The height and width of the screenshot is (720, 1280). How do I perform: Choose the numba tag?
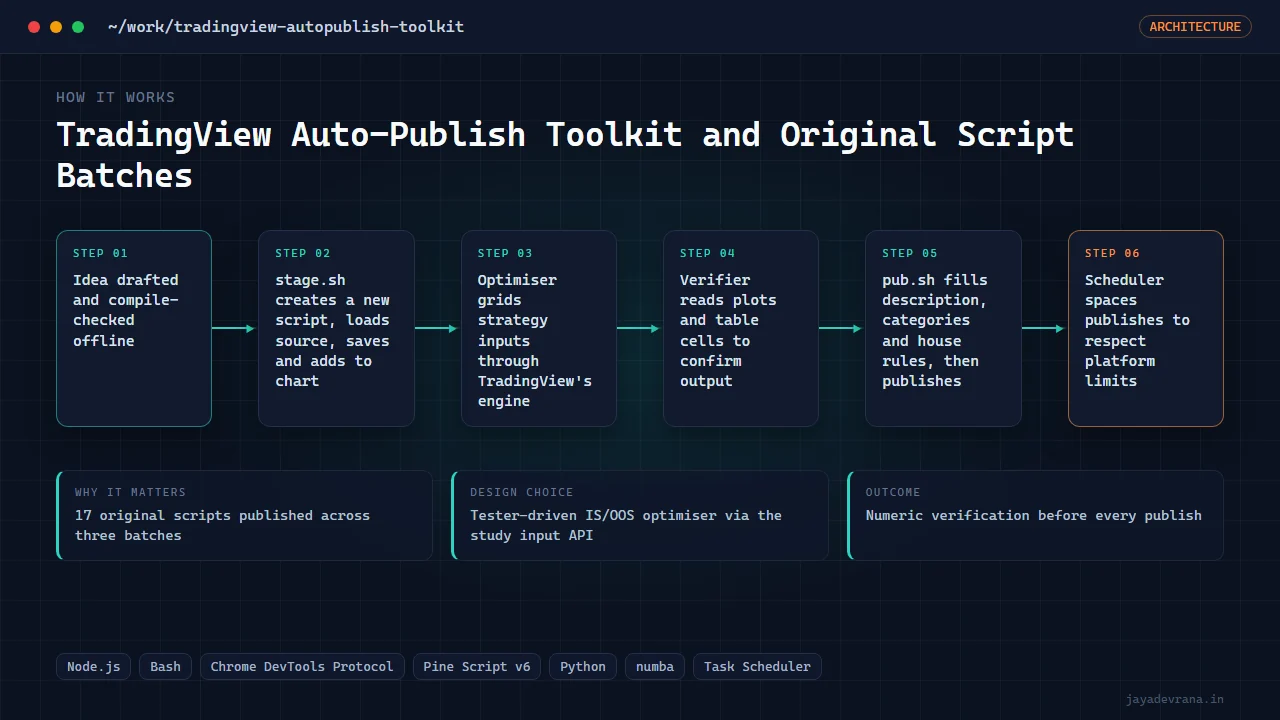(655, 667)
